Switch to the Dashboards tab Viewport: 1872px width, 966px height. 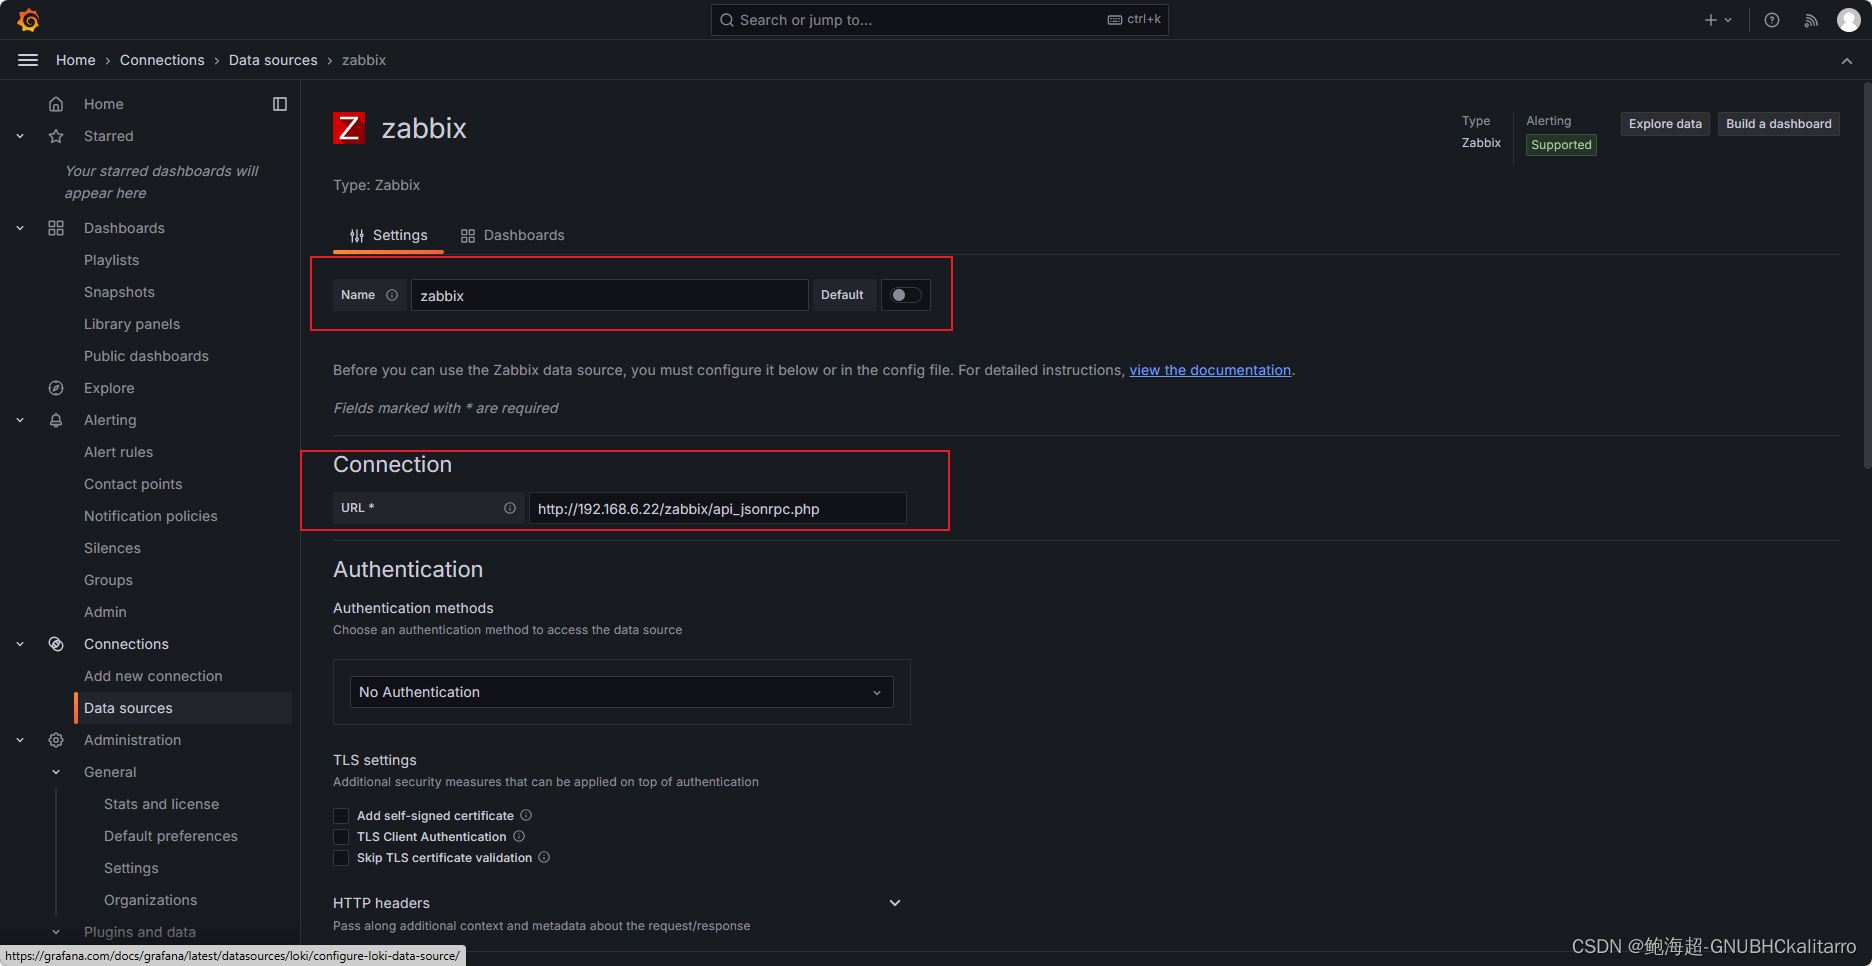[512, 235]
